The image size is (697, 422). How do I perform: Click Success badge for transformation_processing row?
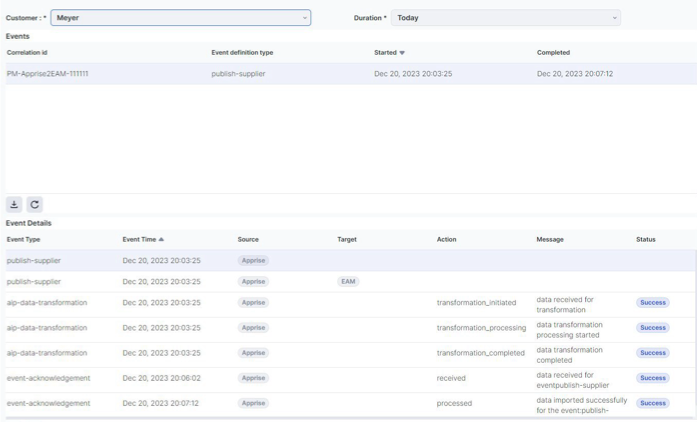point(653,328)
